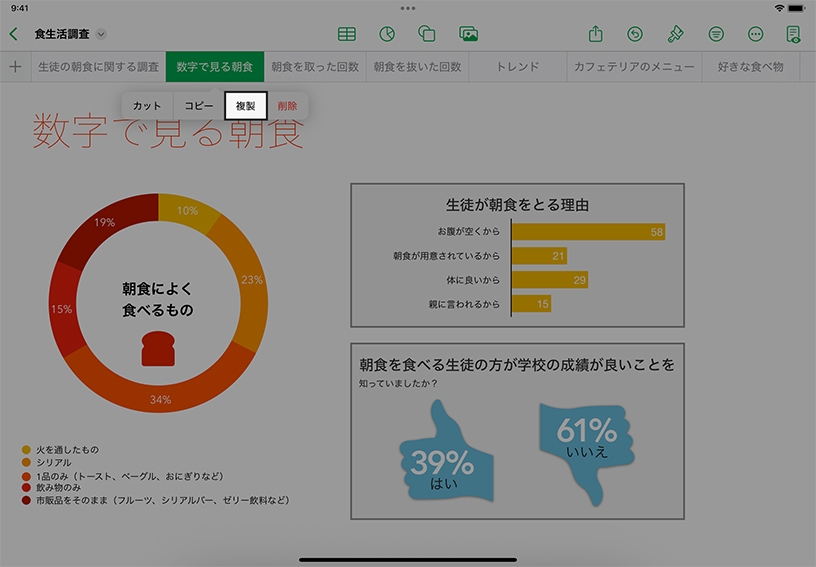
Task: Open the insert media image icon
Action: [x=468, y=34]
